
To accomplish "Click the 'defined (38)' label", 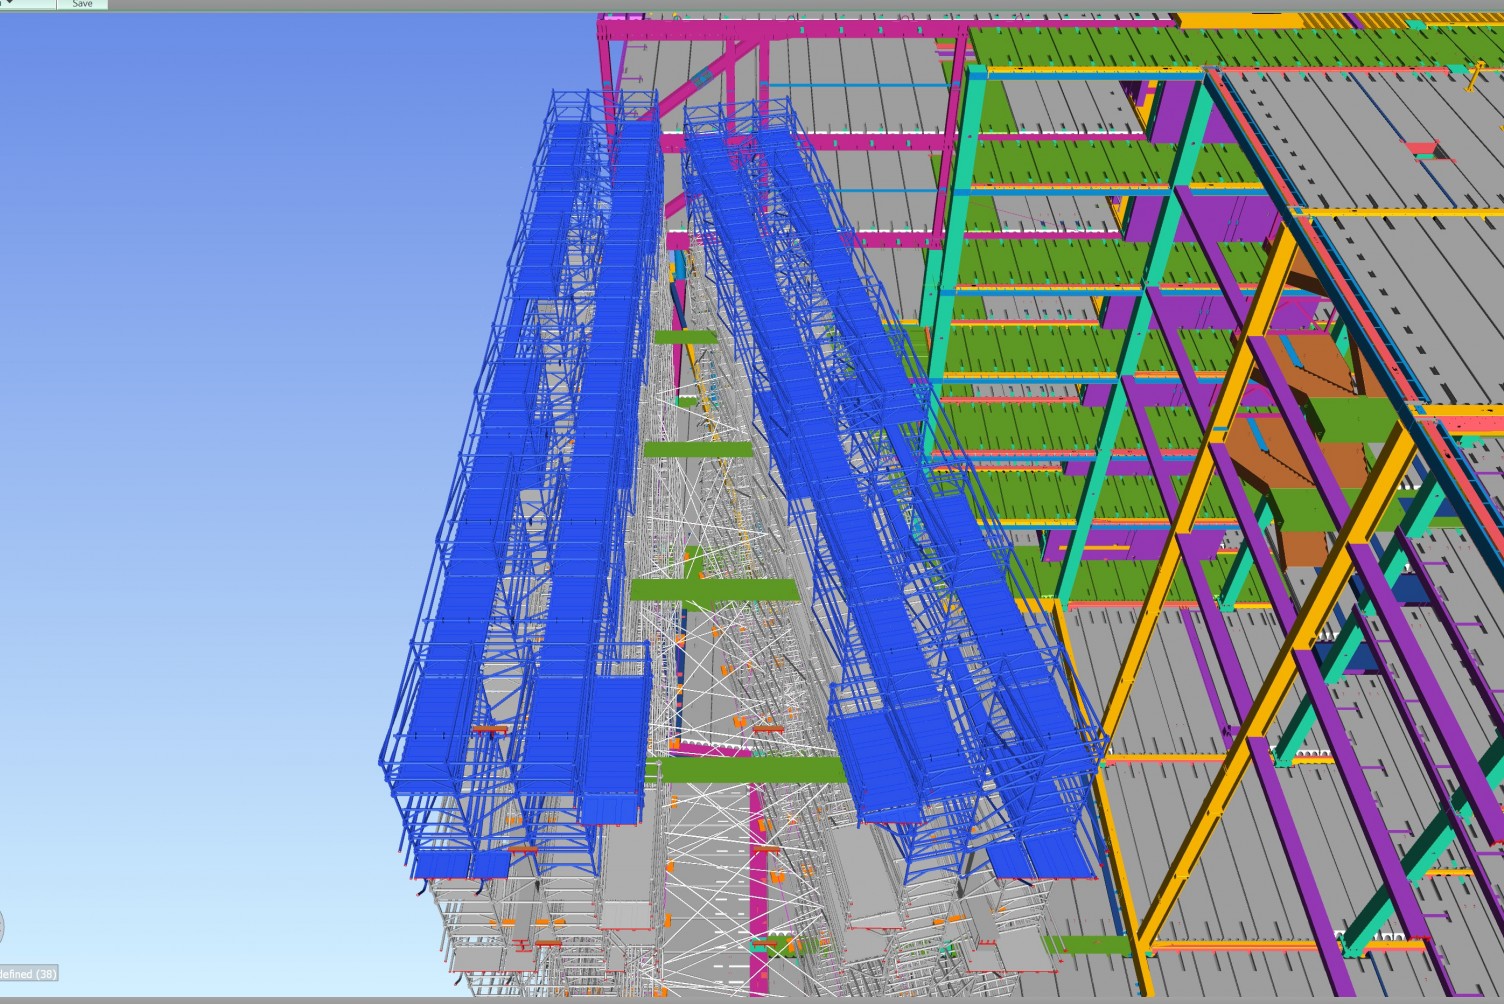I will point(27,973).
